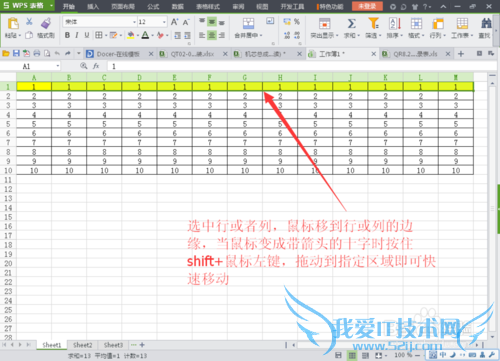
Task: Collapse the ribbon with the caret button
Action: coord(443,6)
